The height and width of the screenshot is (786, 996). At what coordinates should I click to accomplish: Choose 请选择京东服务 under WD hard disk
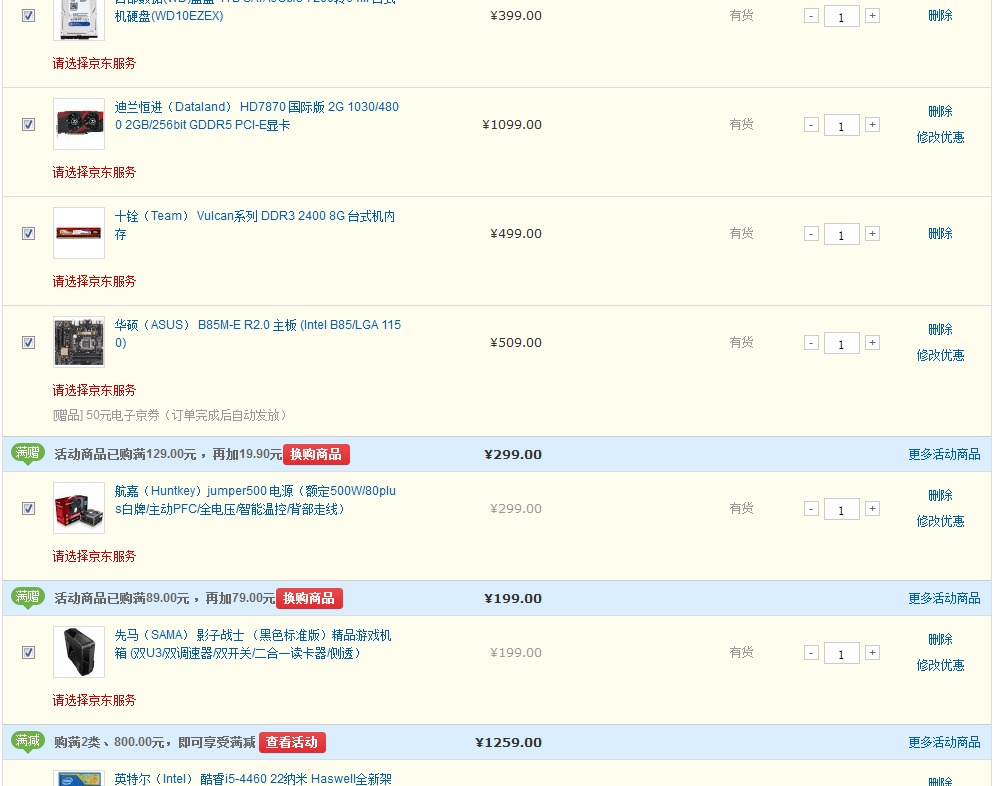click(x=94, y=64)
